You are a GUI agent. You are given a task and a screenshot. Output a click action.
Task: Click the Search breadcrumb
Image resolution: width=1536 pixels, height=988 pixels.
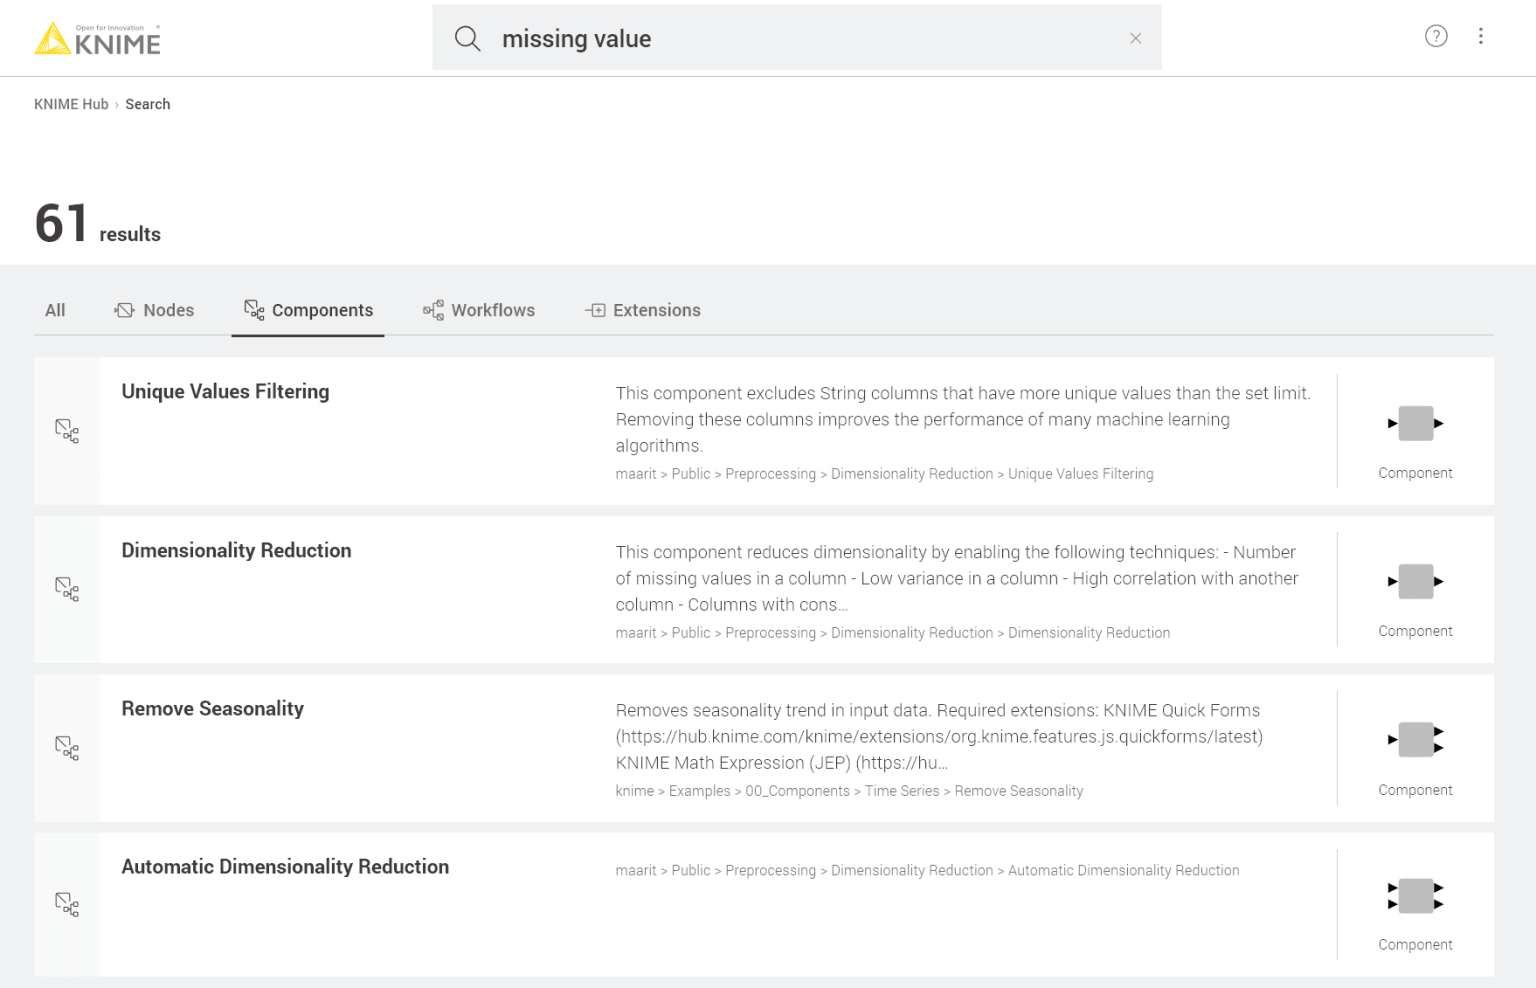tap(148, 104)
